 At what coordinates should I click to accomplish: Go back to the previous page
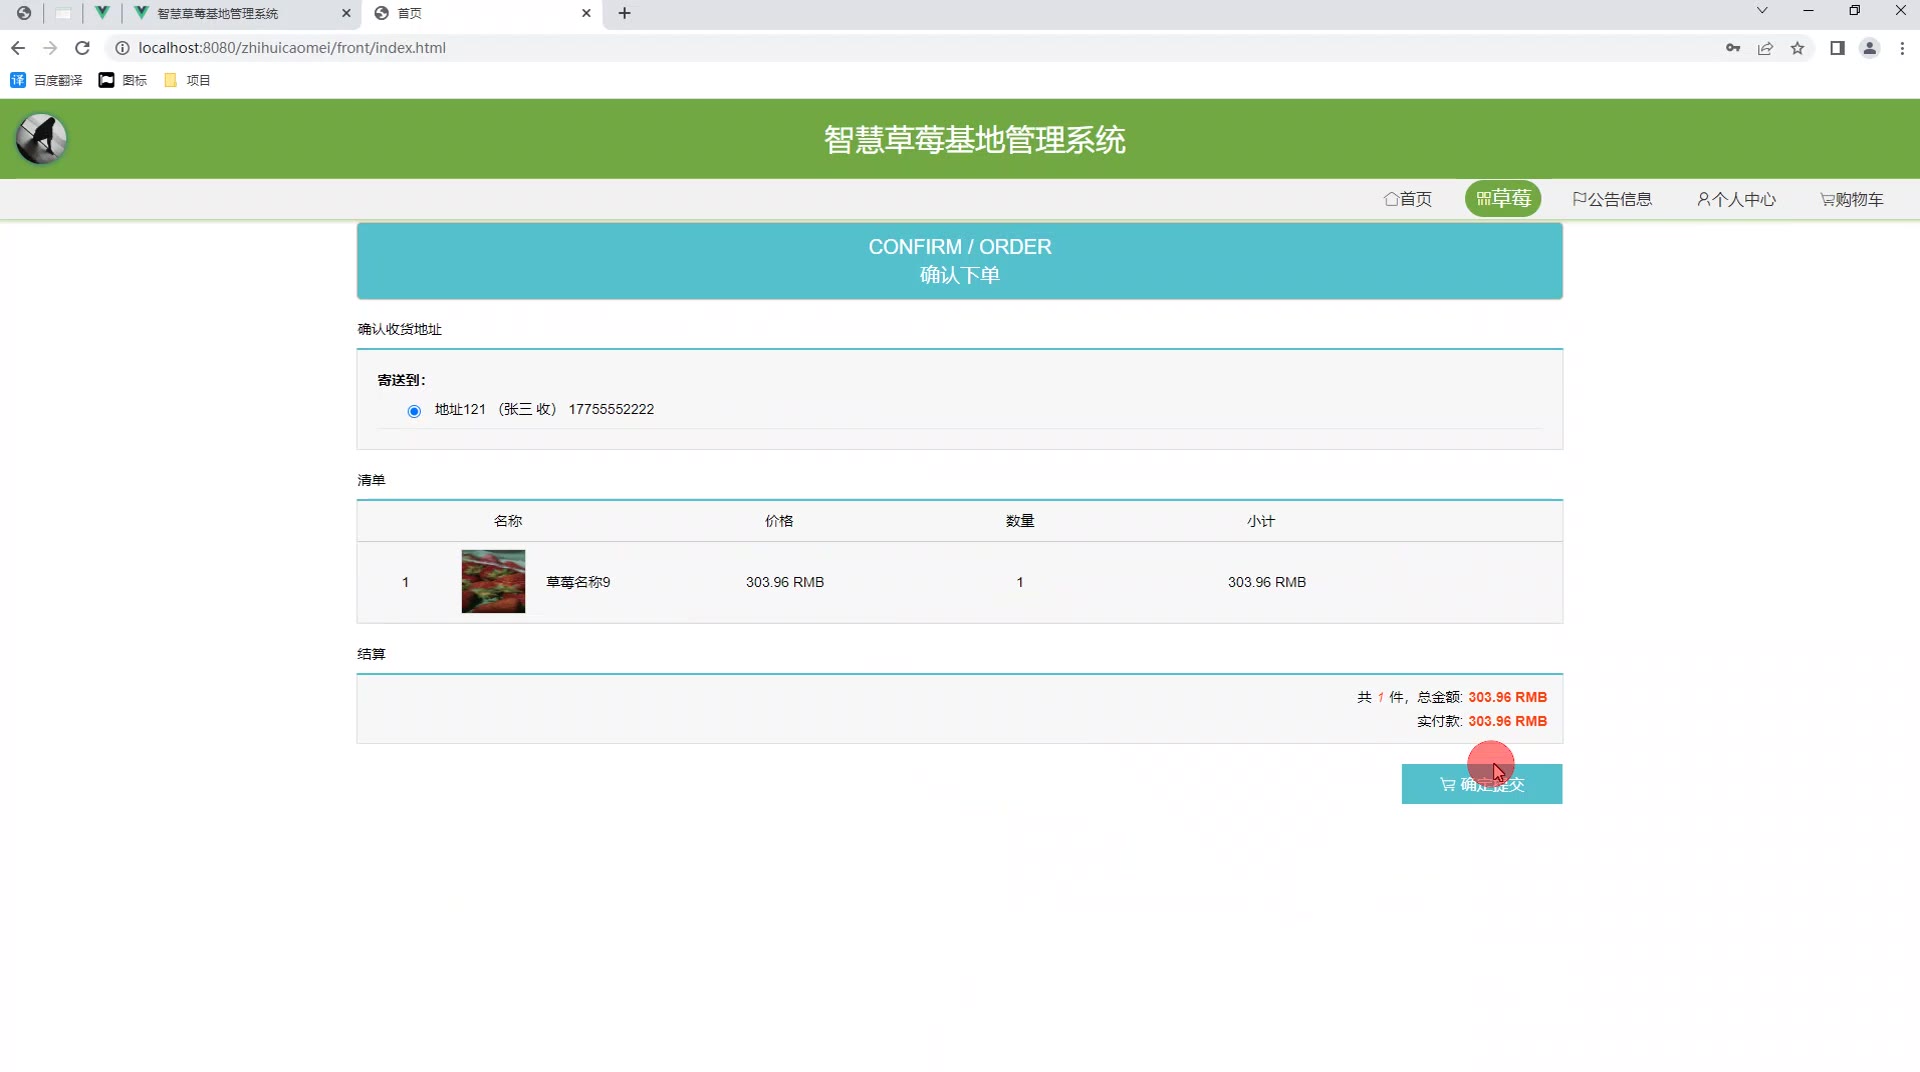coord(18,48)
